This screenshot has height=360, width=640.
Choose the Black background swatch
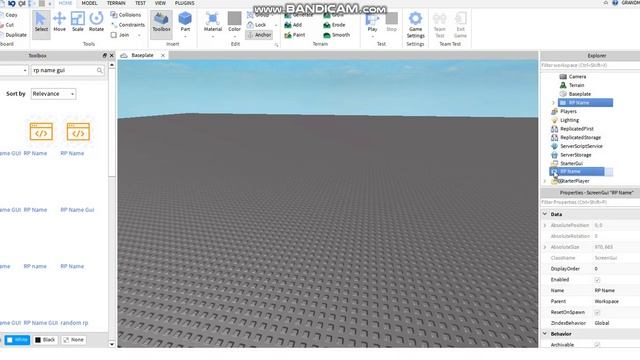[x=45, y=340]
